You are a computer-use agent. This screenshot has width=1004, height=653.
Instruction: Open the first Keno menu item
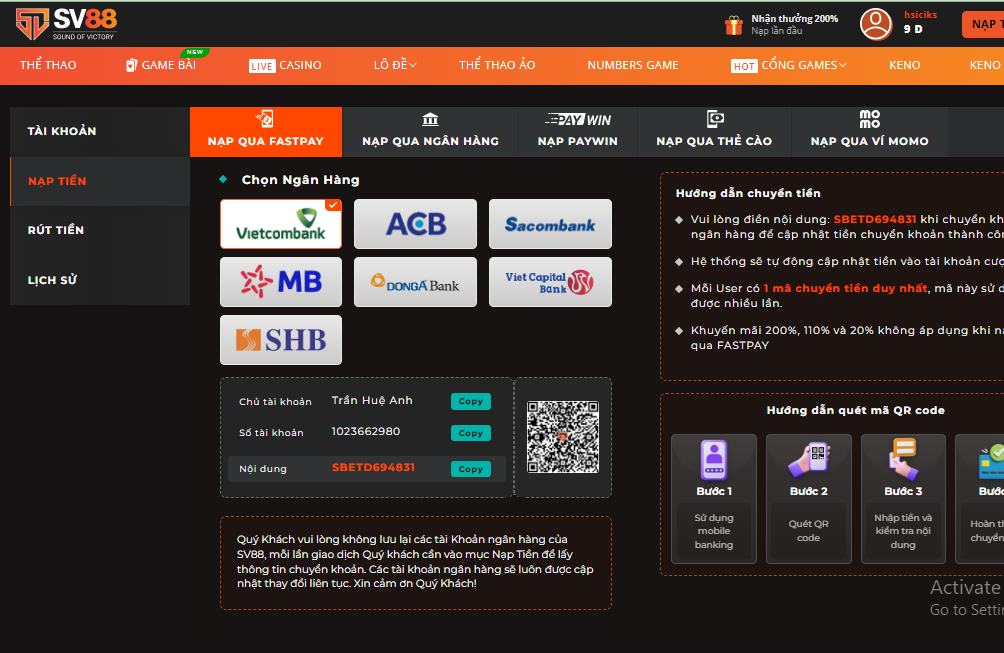(905, 65)
